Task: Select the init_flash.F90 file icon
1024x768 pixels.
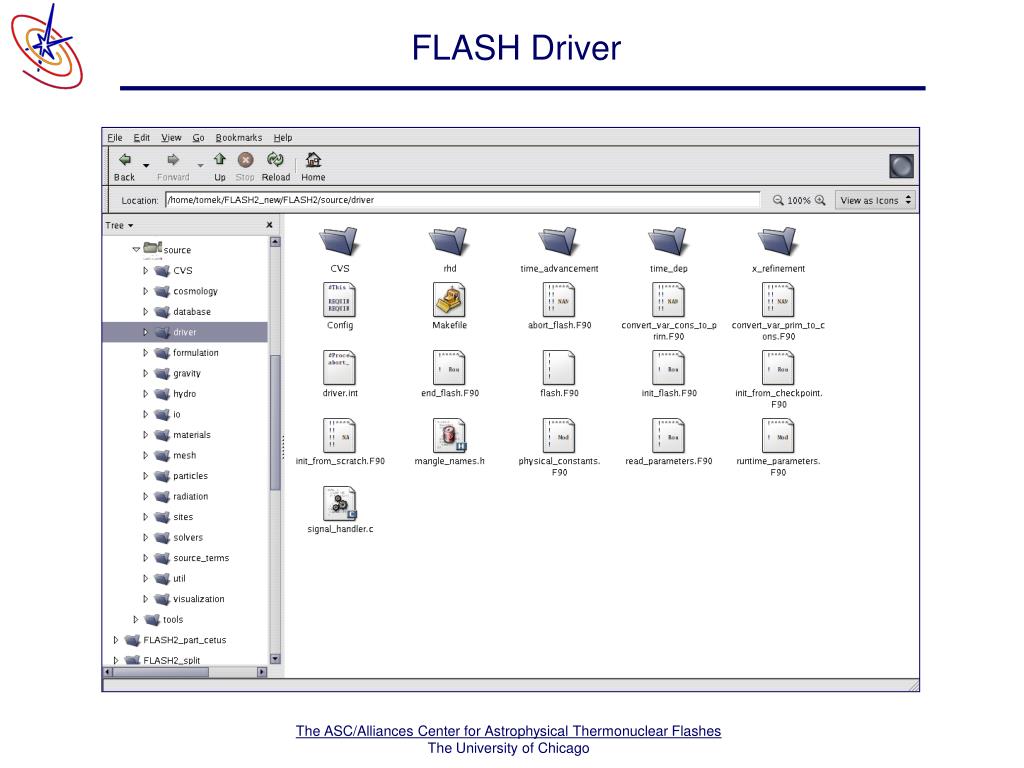Action: tap(669, 367)
